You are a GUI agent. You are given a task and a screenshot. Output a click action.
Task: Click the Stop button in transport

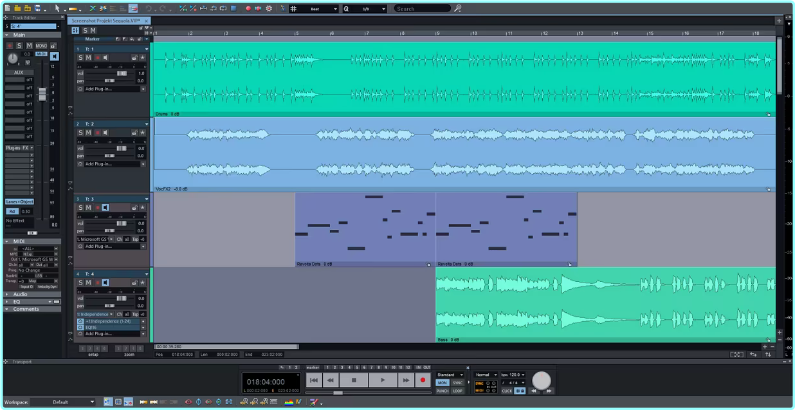click(x=354, y=380)
